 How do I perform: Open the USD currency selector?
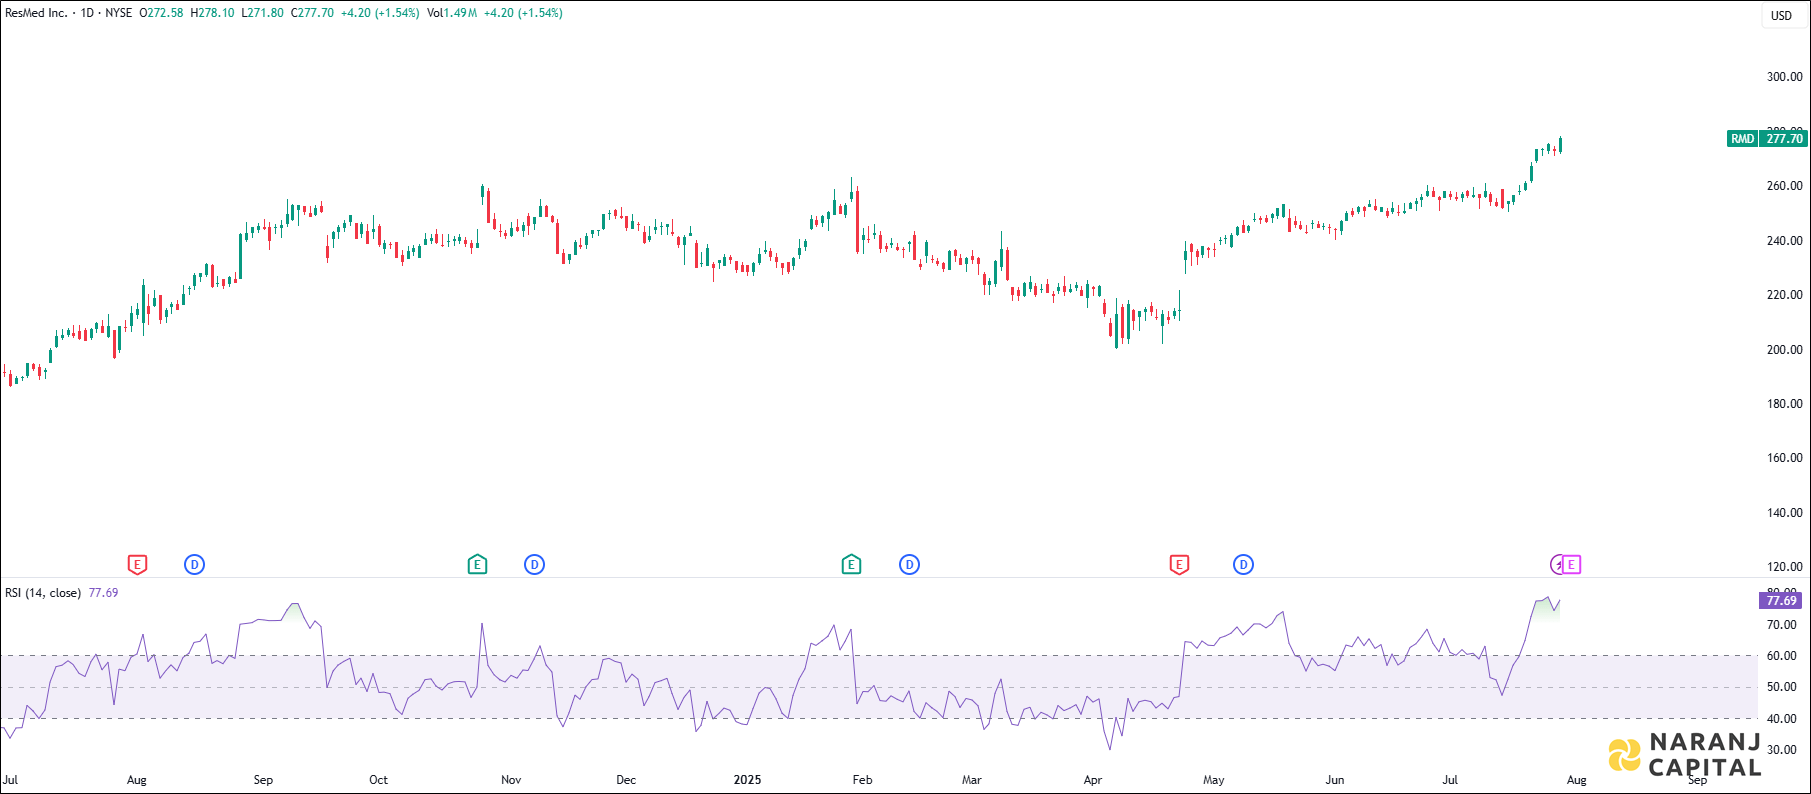pyautogui.click(x=1782, y=15)
